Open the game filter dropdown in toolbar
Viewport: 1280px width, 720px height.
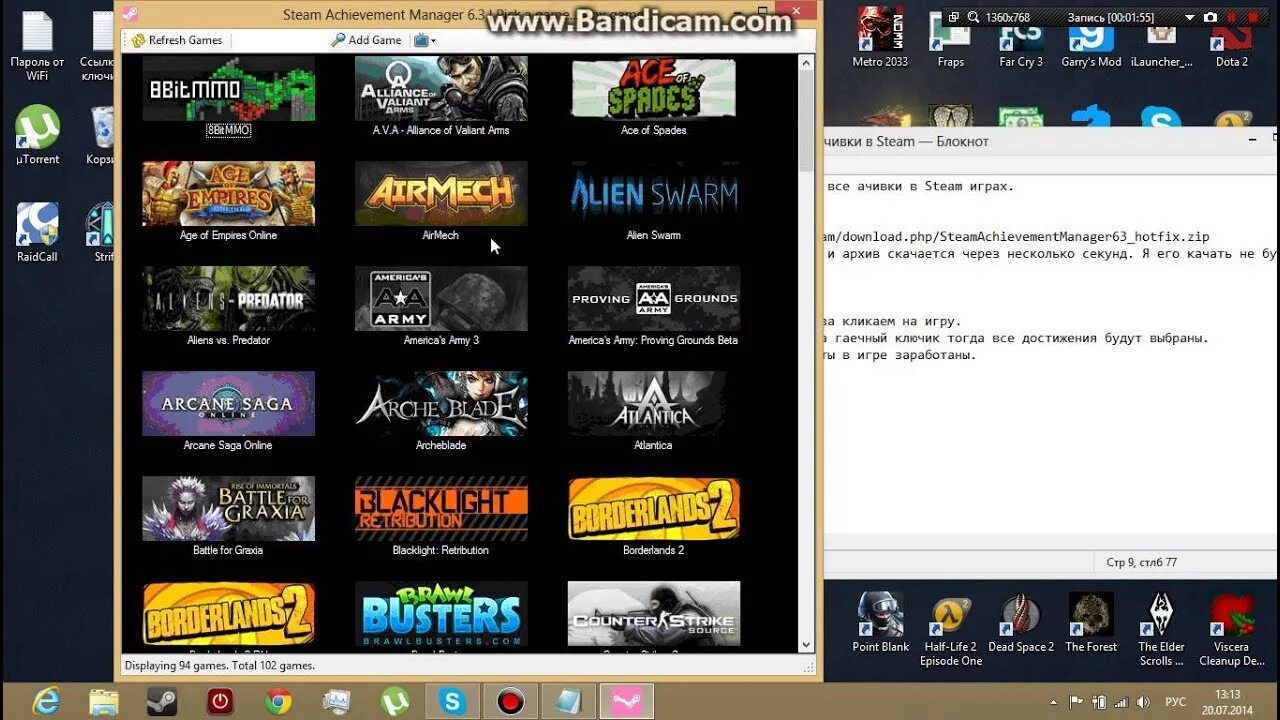click(x=425, y=40)
